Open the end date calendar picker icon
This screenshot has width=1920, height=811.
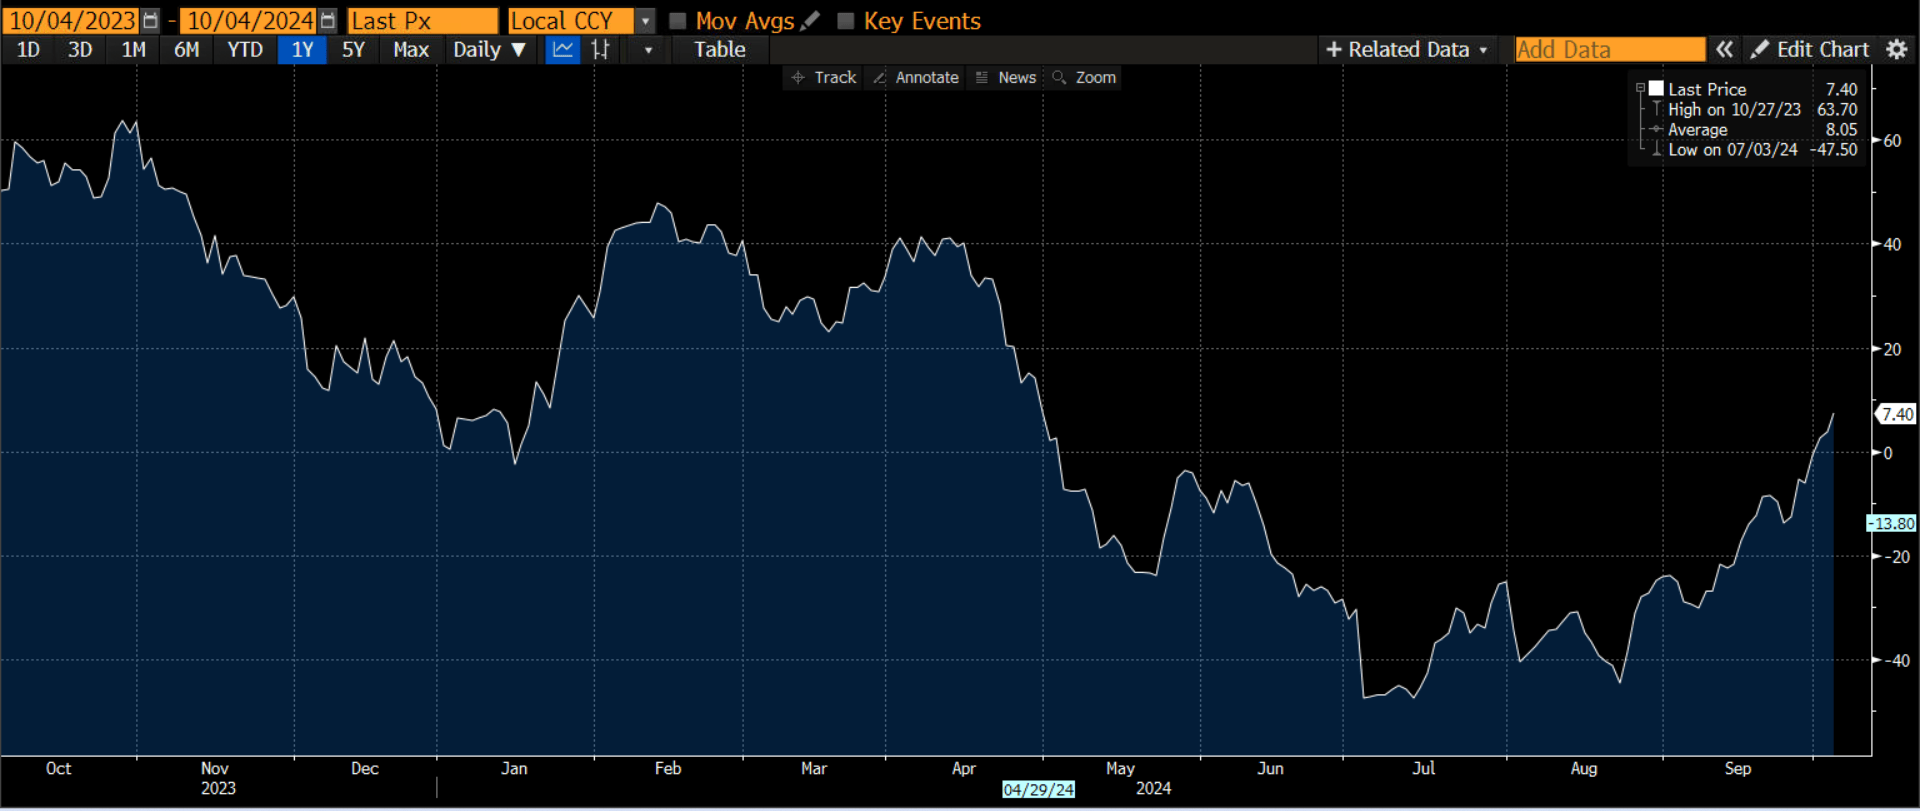coord(328,21)
